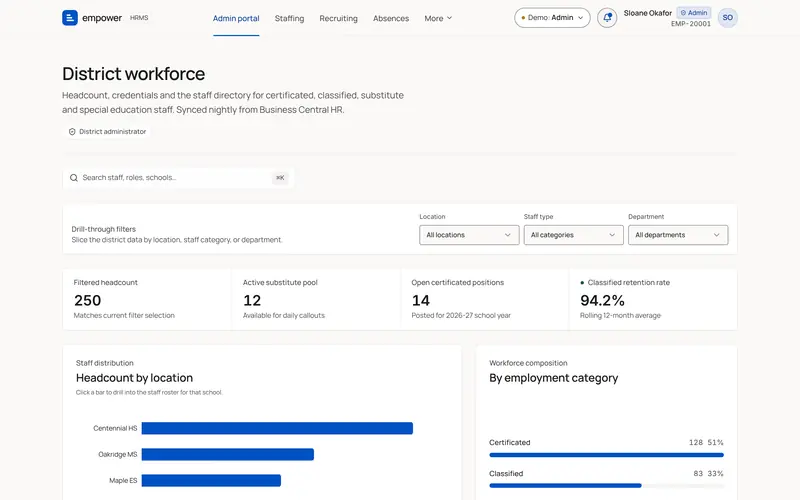Click the Posted for 2026-27 school year text
This screenshot has width=800, height=500.
pyautogui.click(x=461, y=315)
